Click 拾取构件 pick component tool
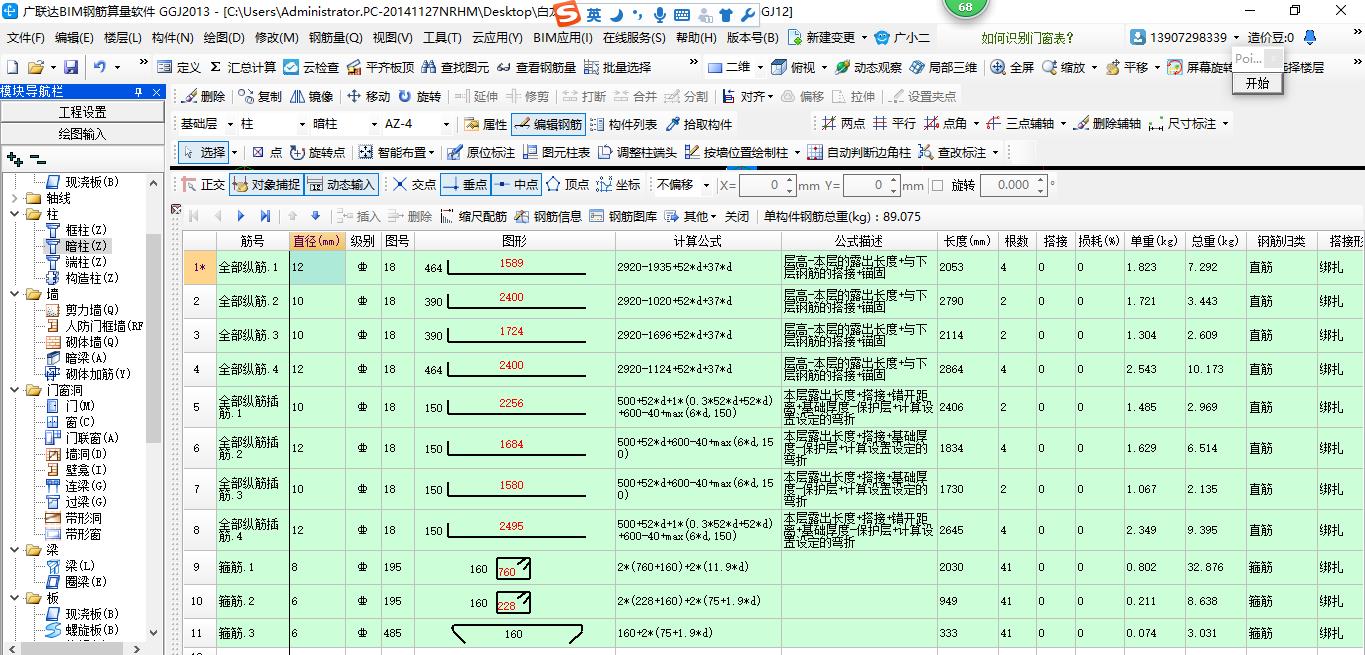This screenshot has width=1365, height=655. [698, 124]
